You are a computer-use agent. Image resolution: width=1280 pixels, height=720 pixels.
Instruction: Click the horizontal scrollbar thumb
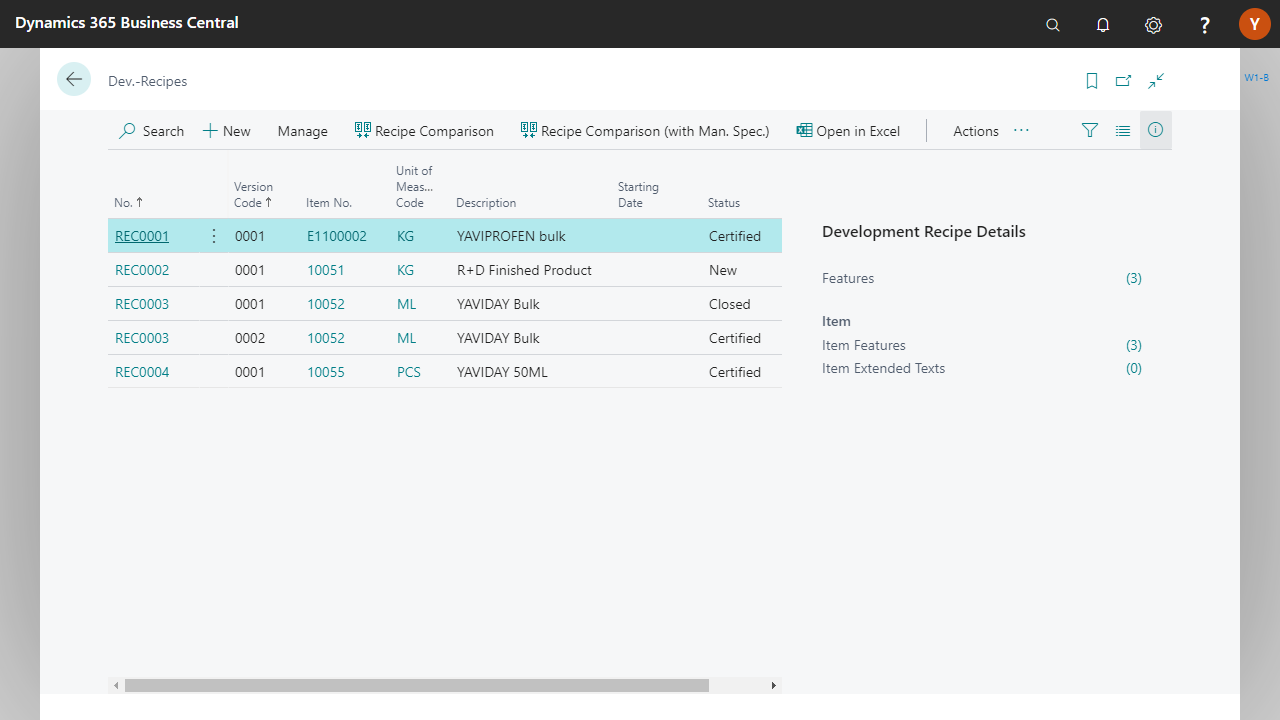[417, 686]
